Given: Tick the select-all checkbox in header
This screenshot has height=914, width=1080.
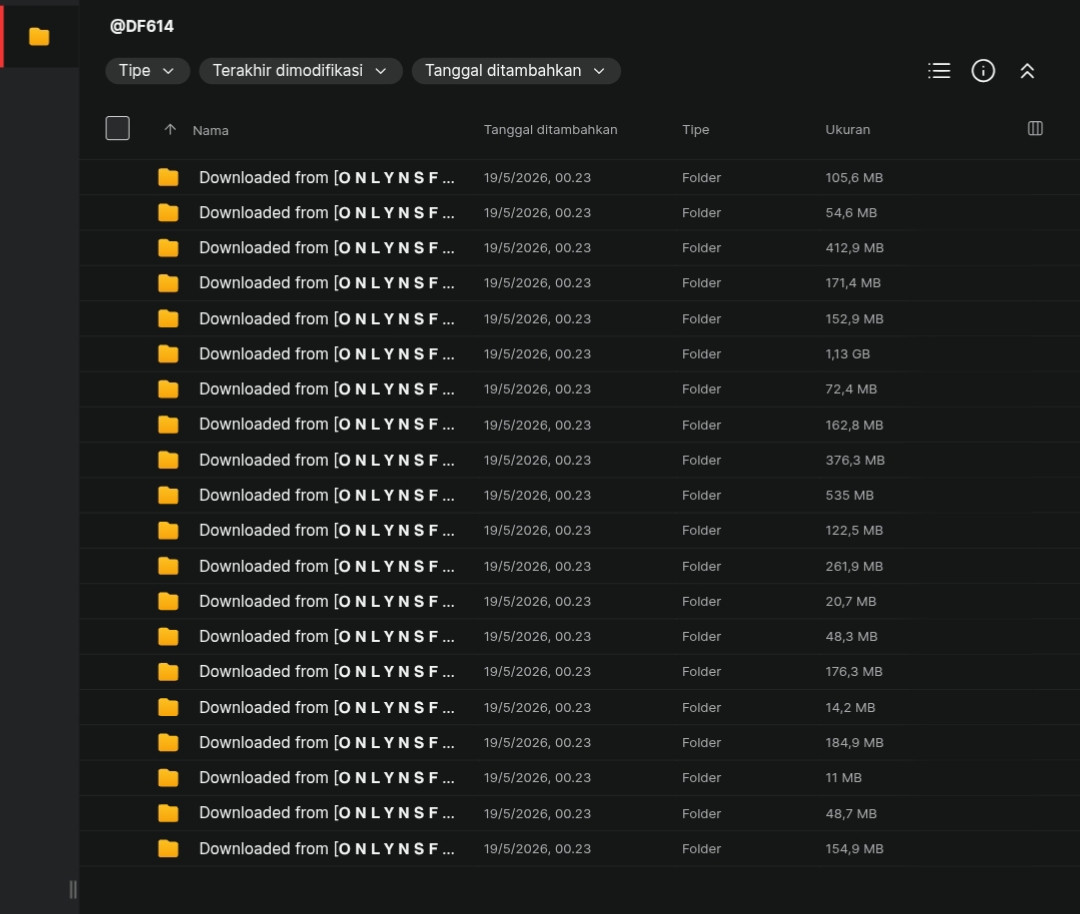Looking at the screenshot, I should pyautogui.click(x=118, y=128).
